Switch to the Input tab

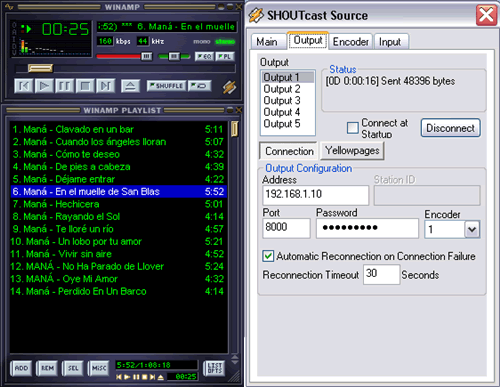(390, 42)
